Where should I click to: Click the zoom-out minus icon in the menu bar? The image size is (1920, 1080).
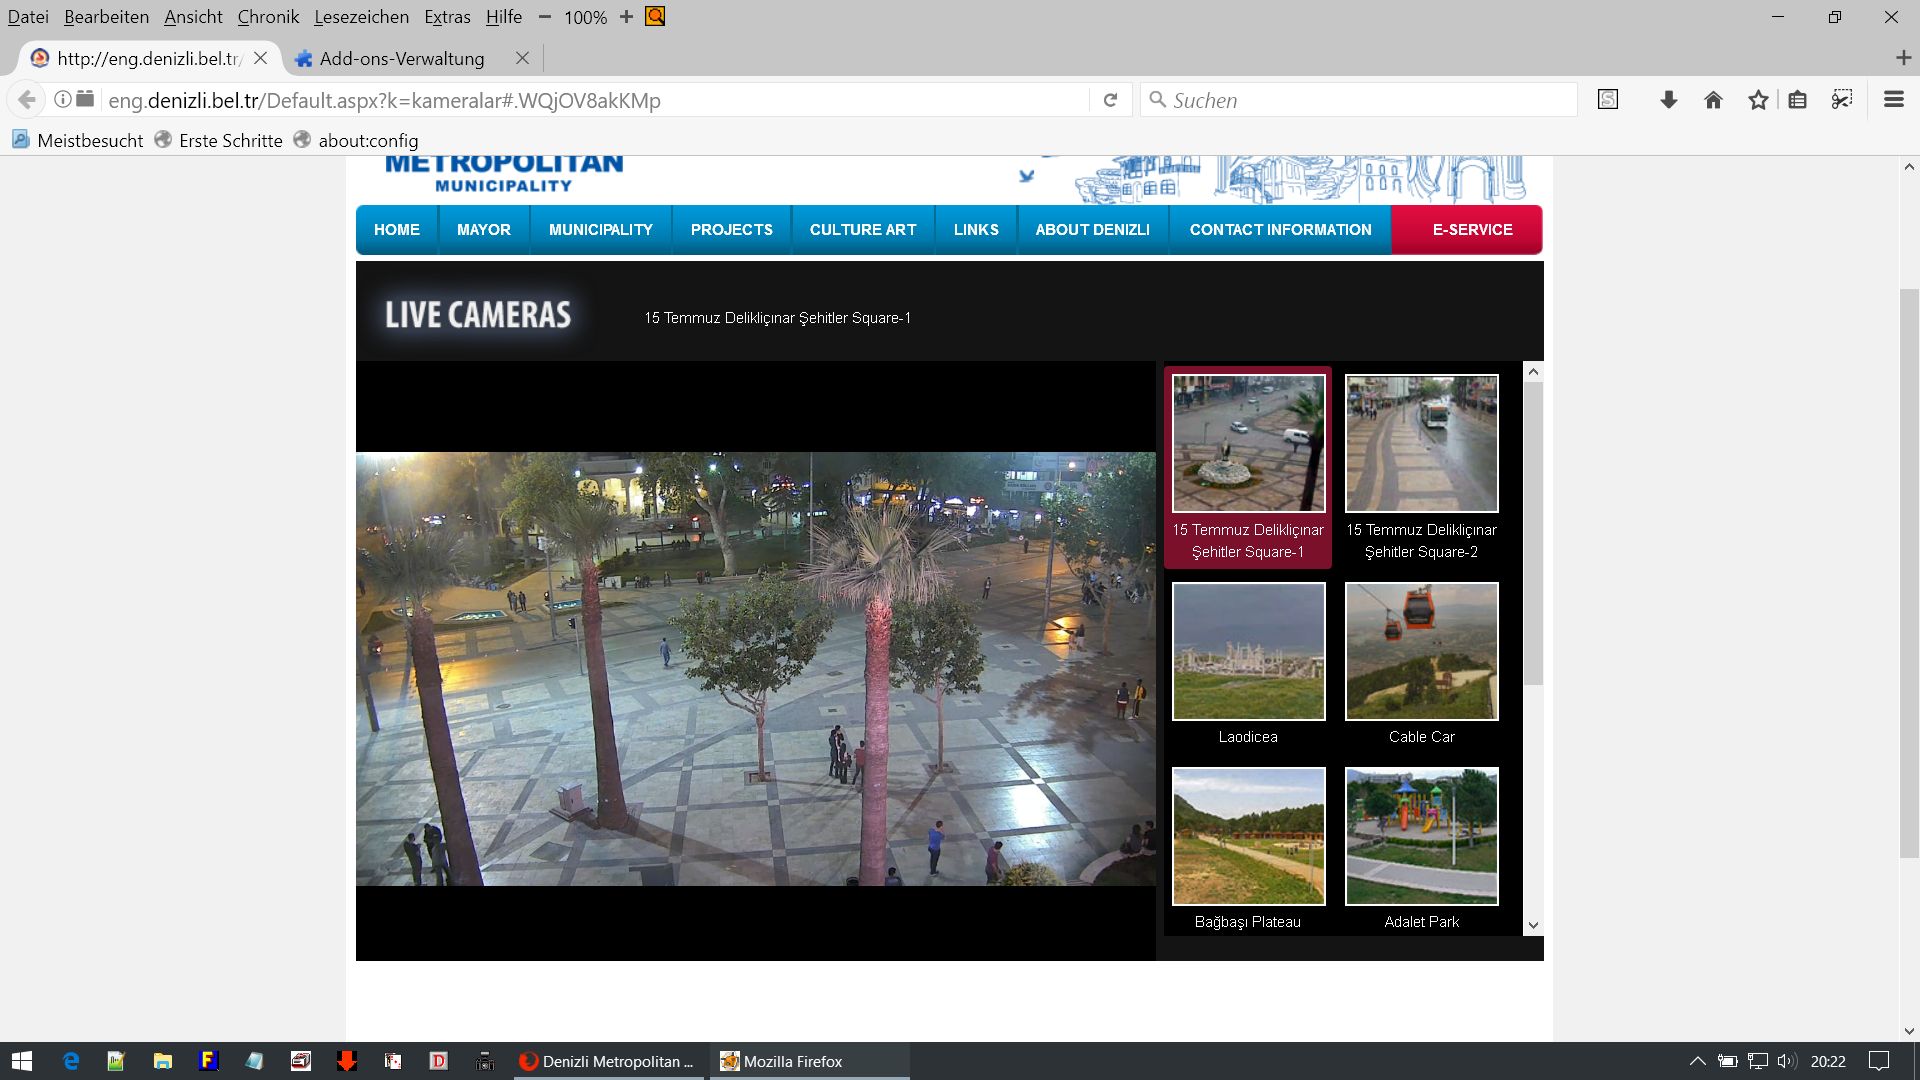click(545, 17)
